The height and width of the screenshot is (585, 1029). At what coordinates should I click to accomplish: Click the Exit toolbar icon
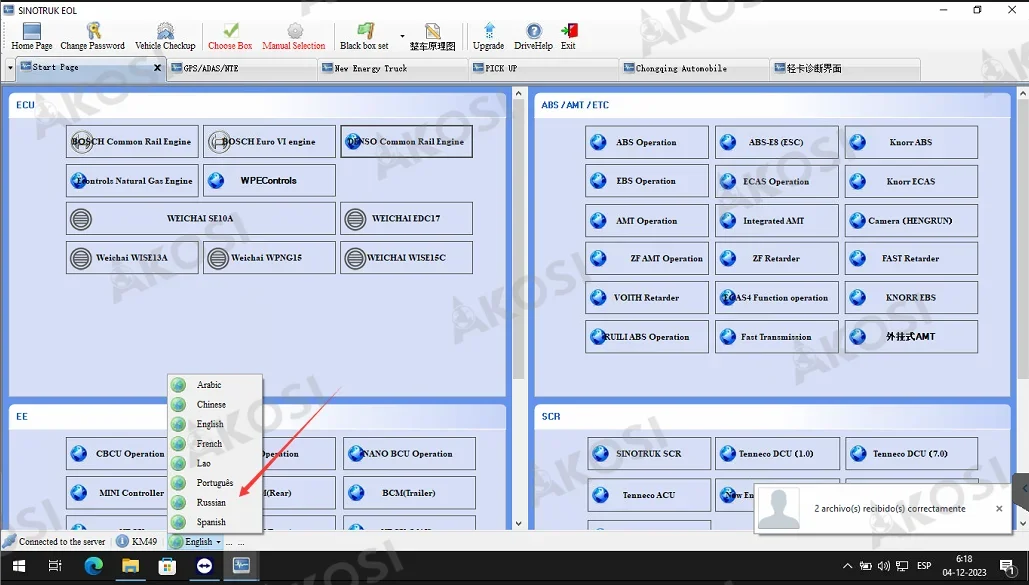pos(569,31)
